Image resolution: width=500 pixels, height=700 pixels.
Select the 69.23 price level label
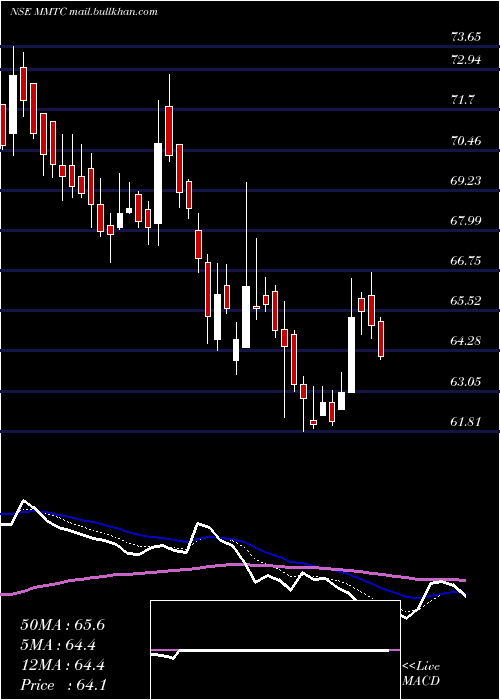(466, 180)
